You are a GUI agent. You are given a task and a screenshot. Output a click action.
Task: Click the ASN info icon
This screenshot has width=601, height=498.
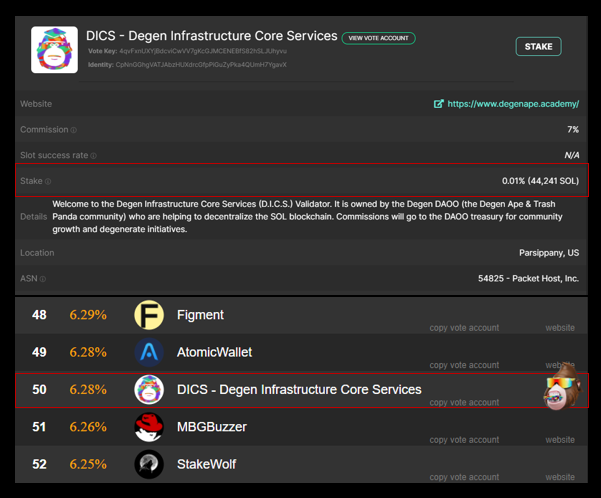click(43, 279)
